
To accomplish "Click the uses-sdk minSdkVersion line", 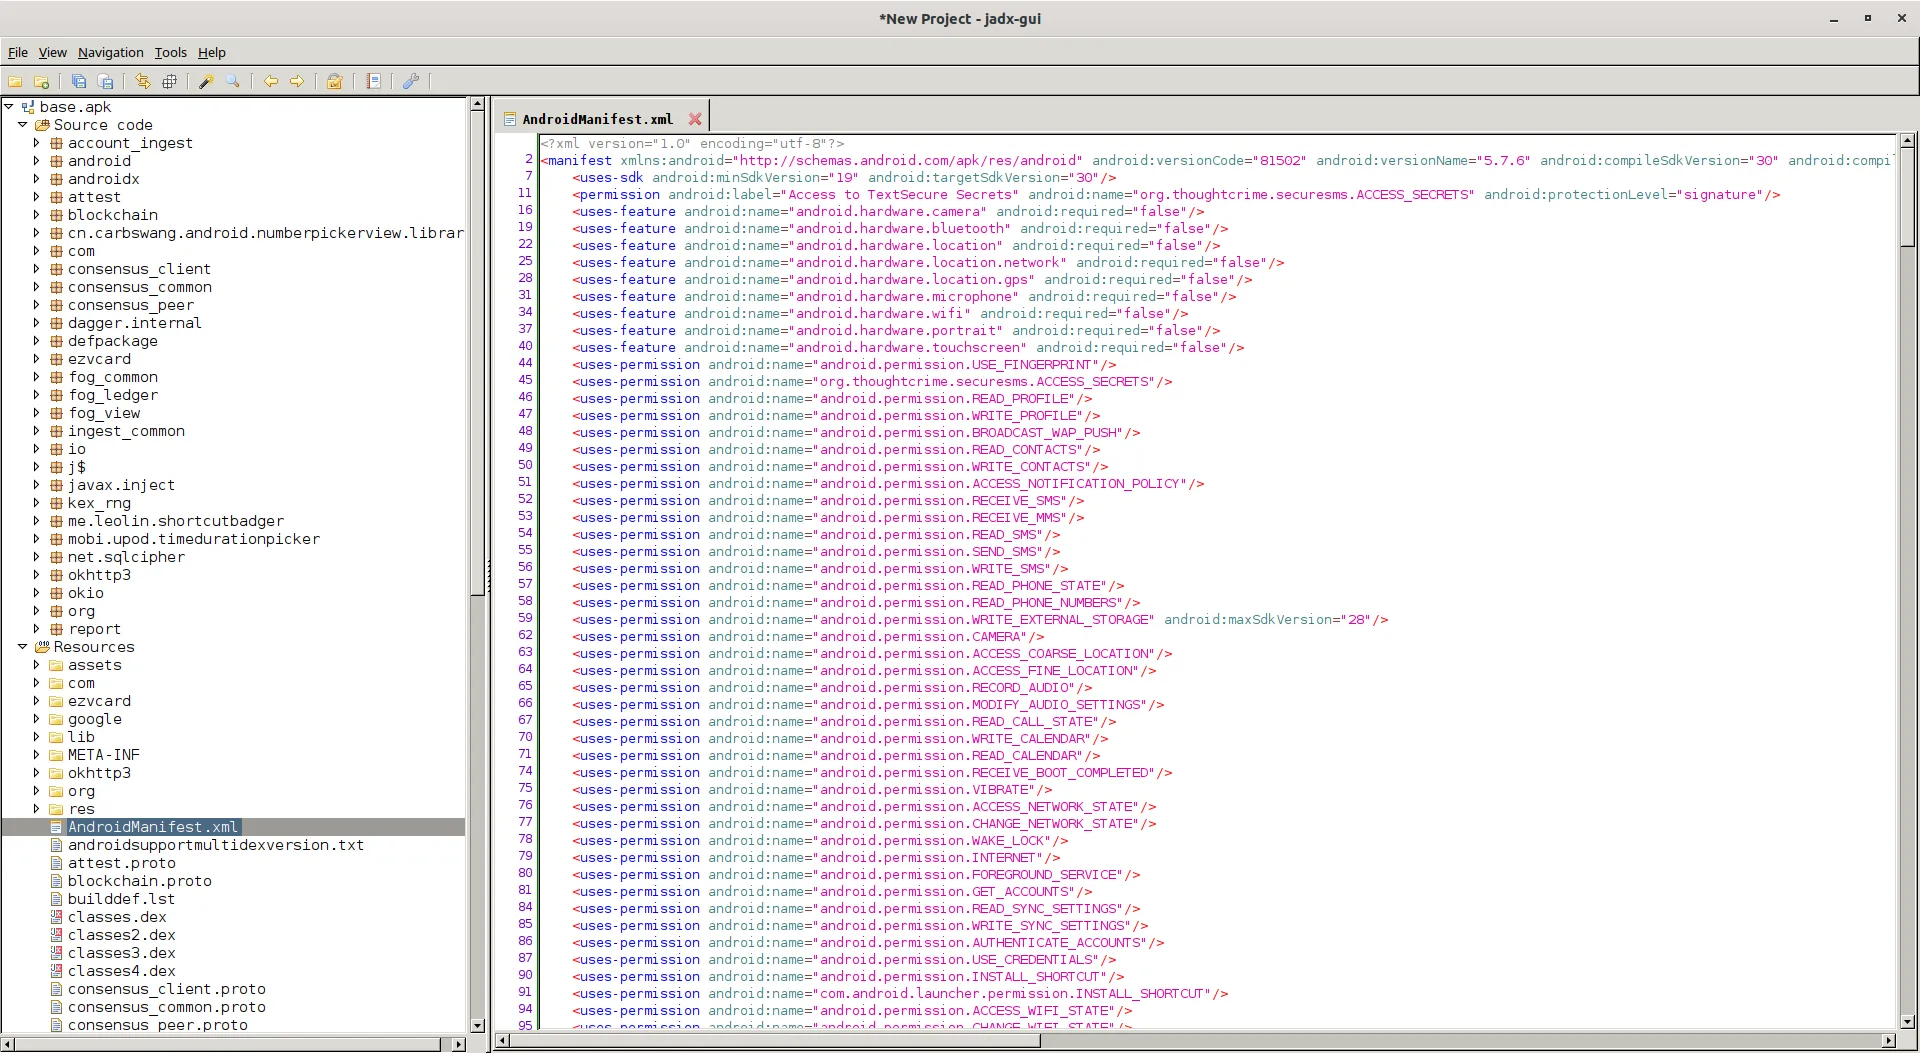I will (x=845, y=178).
